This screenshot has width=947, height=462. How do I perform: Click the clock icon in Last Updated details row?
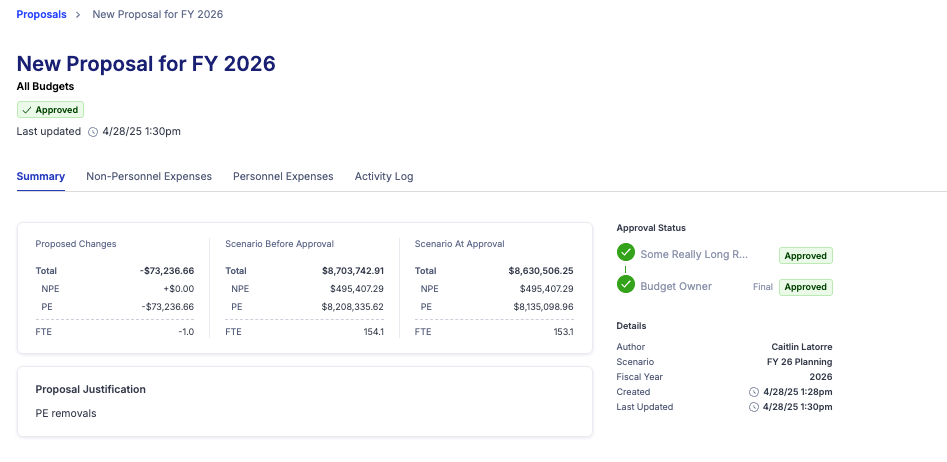click(x=754, y=407)
